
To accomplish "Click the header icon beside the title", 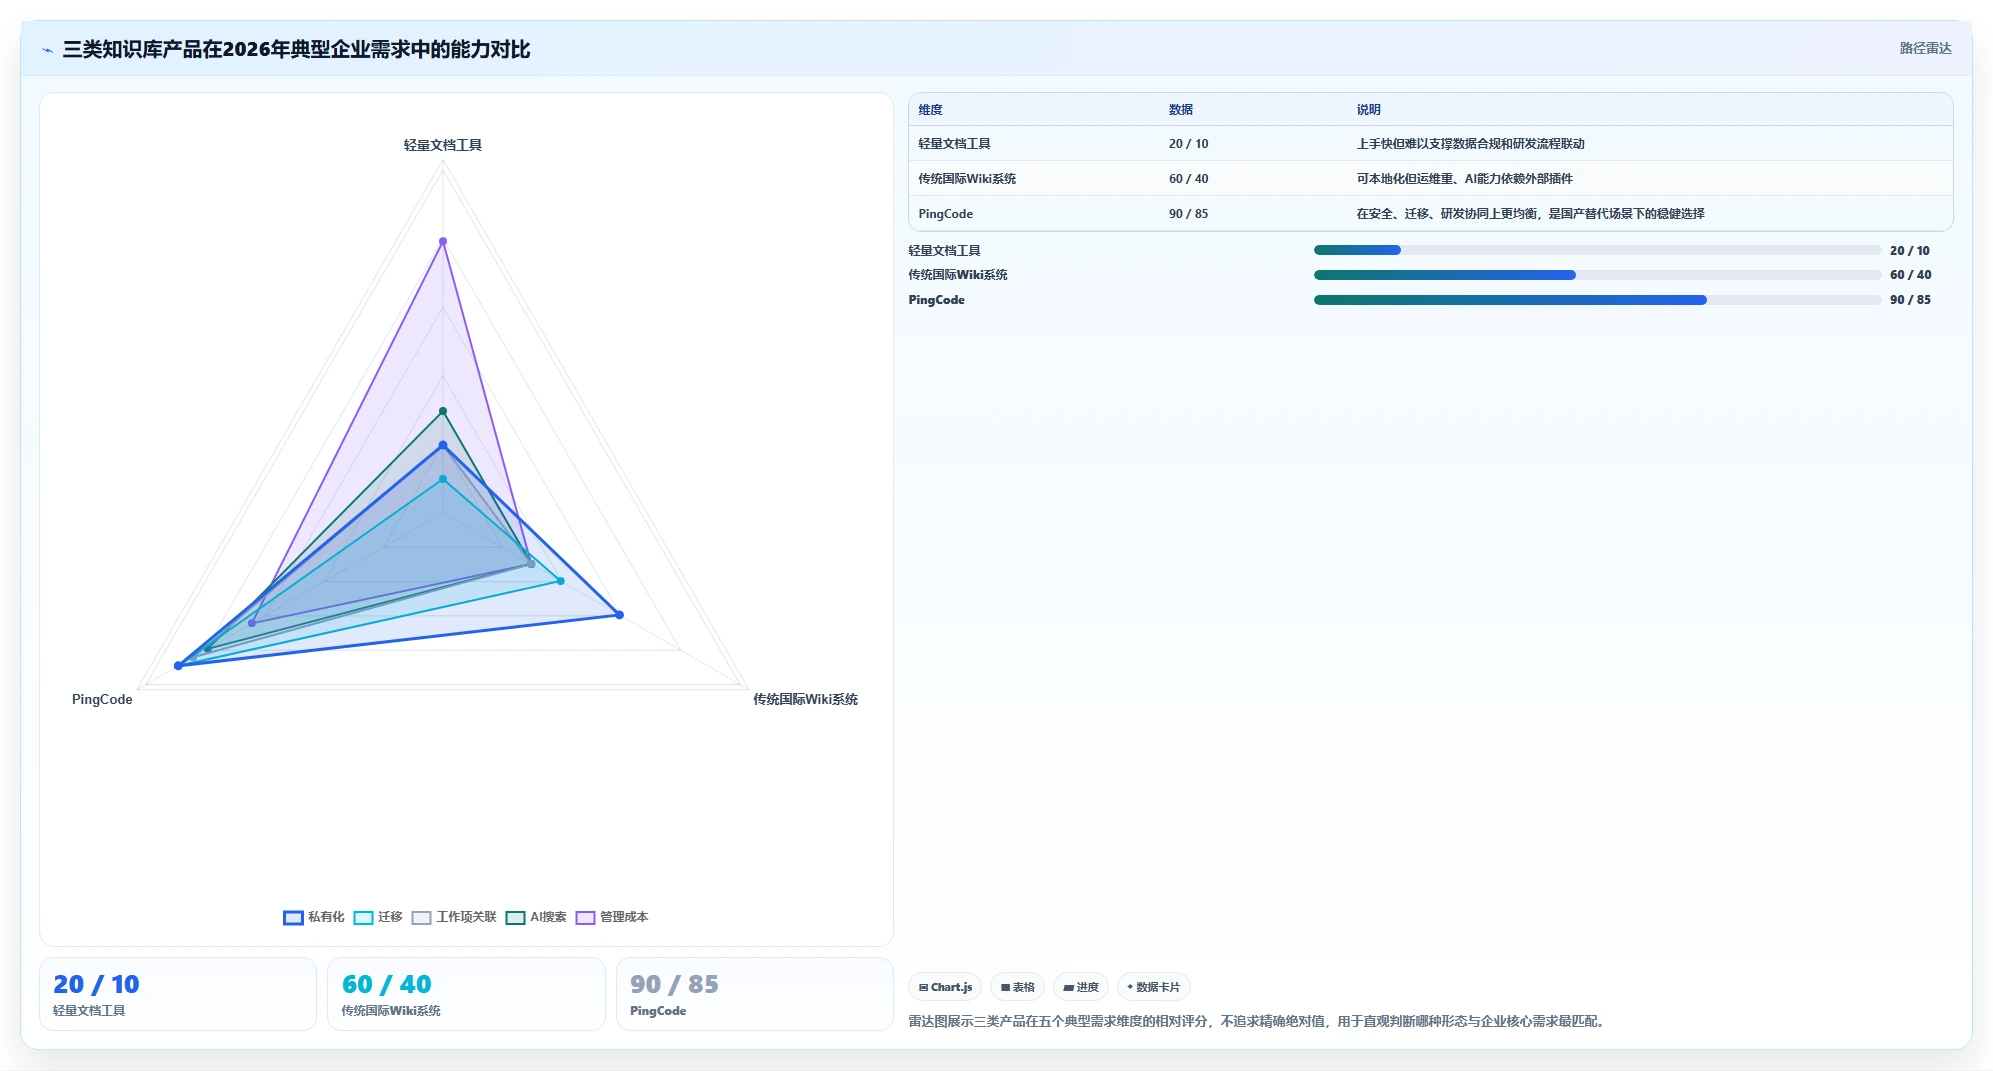I will coord(47,50).
